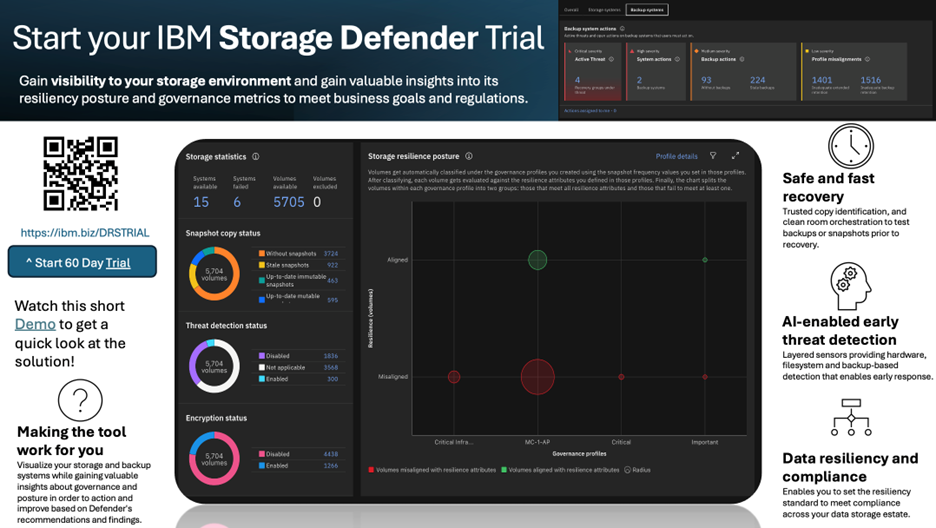Screen dimensions: 936x528
Task: Click the red misaligned Critical Infra bubble
Action: [454, 376]
